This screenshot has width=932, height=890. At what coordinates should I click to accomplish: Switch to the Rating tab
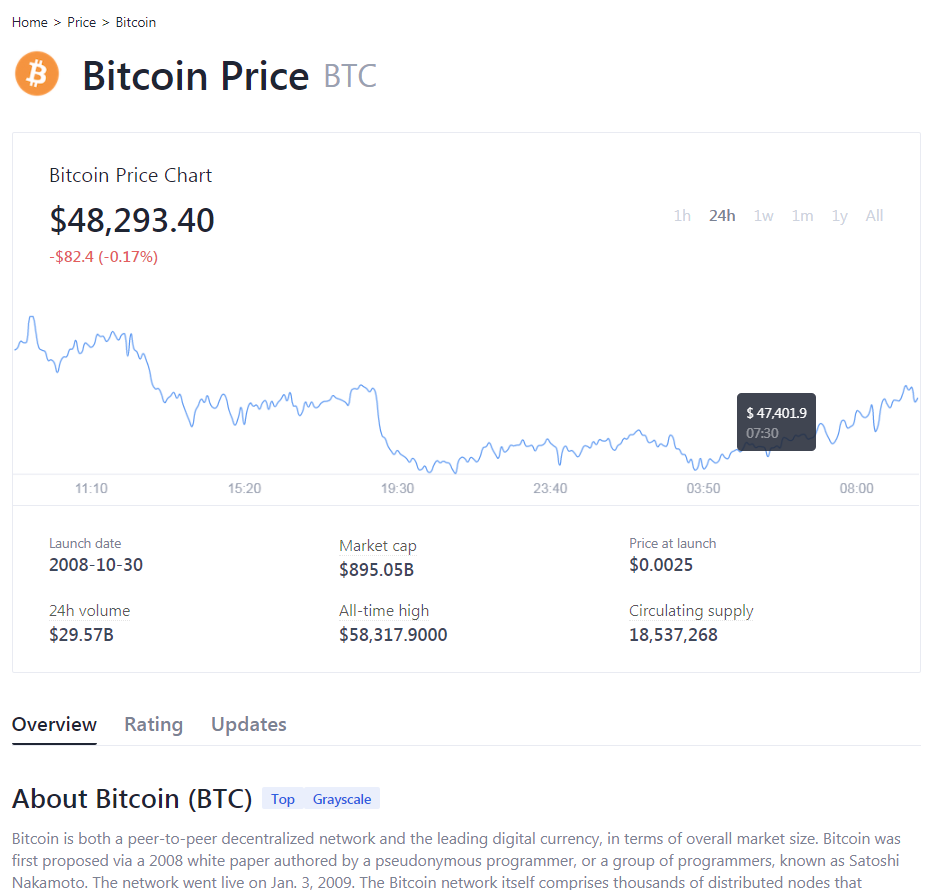153,724
